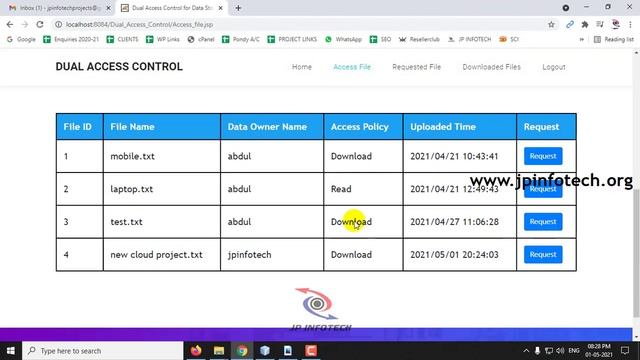Open the Google bookmark
This screenshot has height=360, width=640.
click(22, 39)
